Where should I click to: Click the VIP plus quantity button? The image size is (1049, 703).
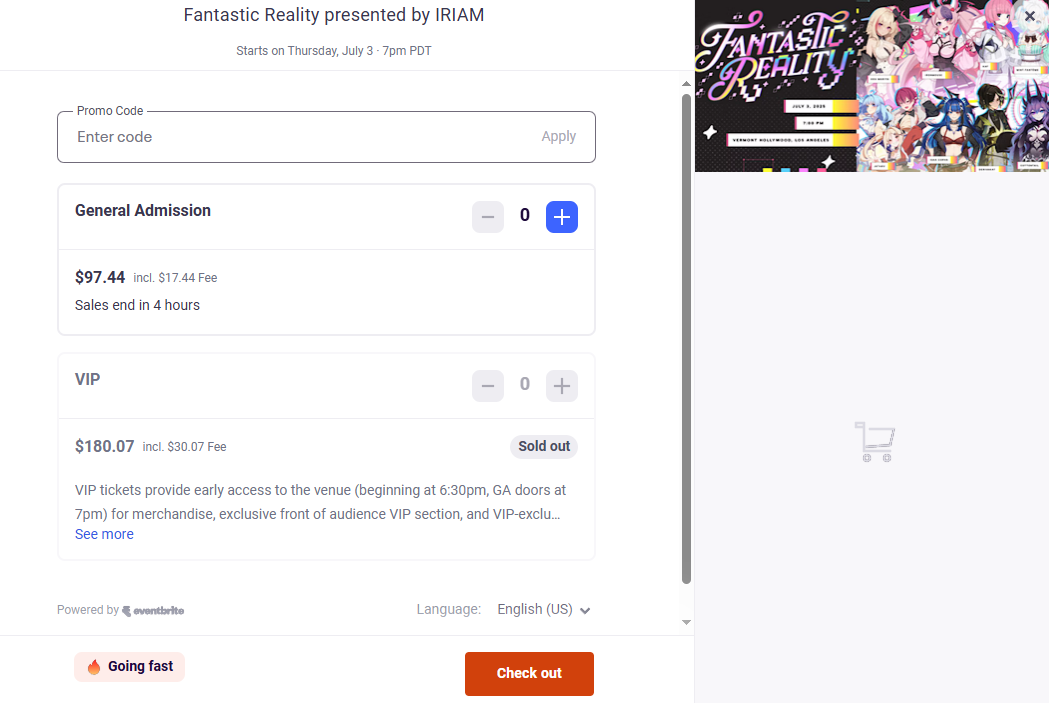(x=562, y=386)
